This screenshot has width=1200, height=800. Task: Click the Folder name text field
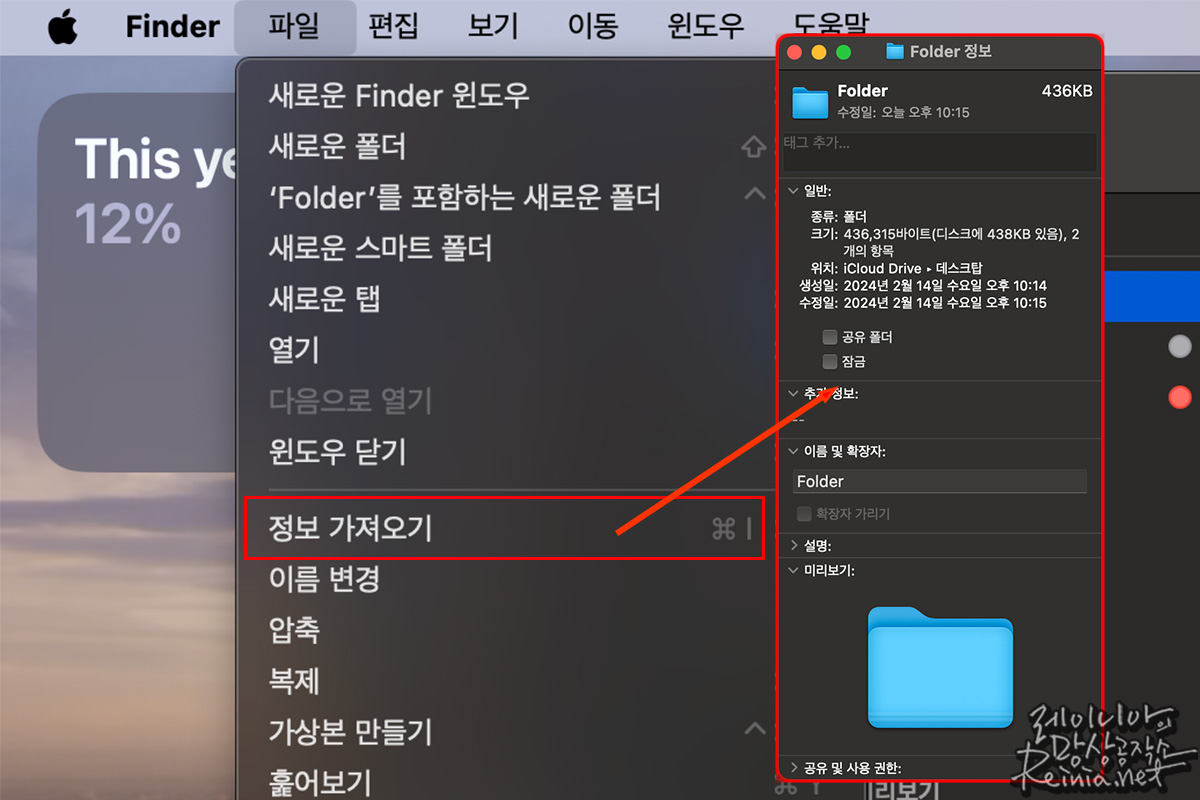coord(939,481)
